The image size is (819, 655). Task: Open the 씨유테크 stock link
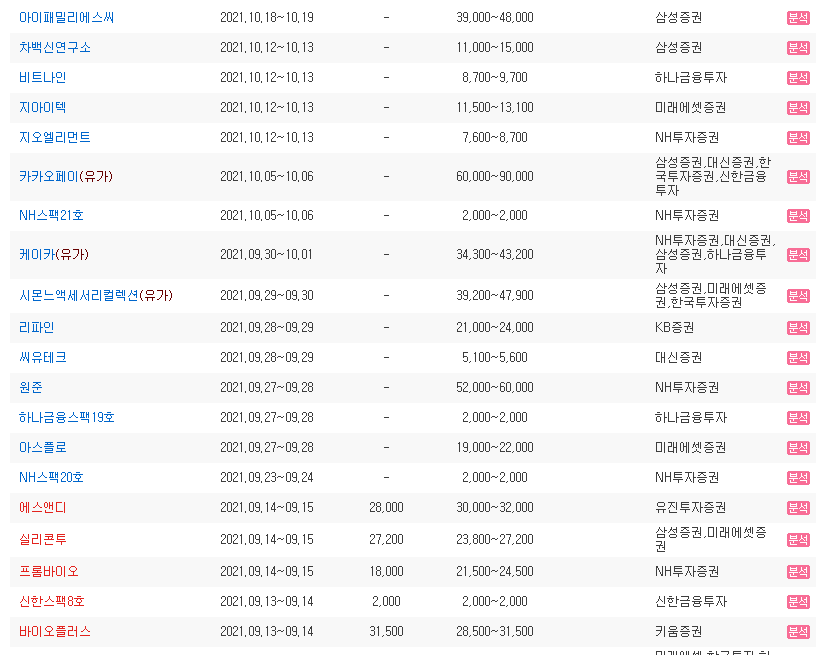43,358
